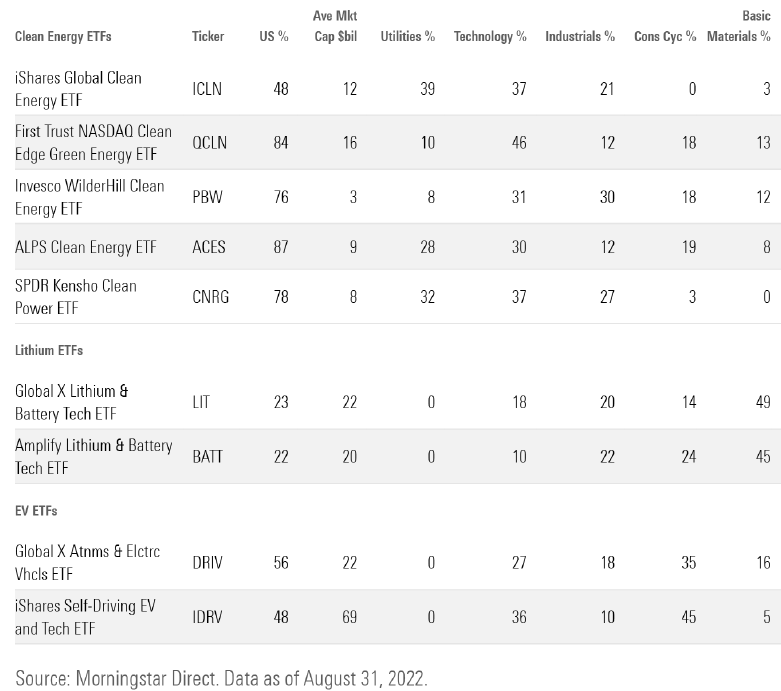Click Amplify Lithium & Battery Tech ETF name
Image resolution: width=781 pixels, height=691 pixels.
coord(93,456)
